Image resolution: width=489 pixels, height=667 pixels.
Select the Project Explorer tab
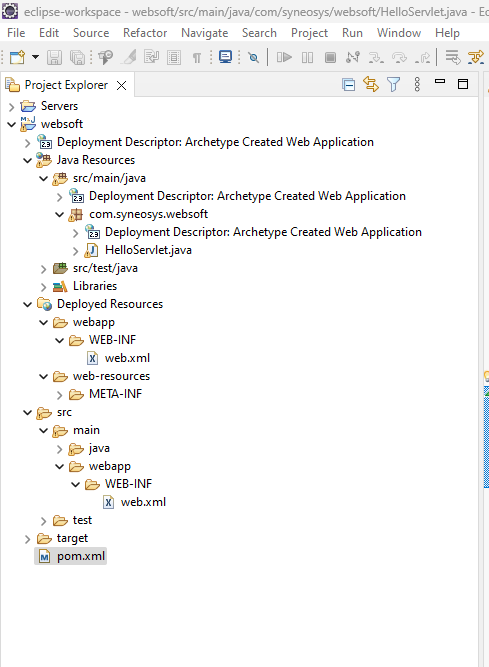(x=66, y=85)
